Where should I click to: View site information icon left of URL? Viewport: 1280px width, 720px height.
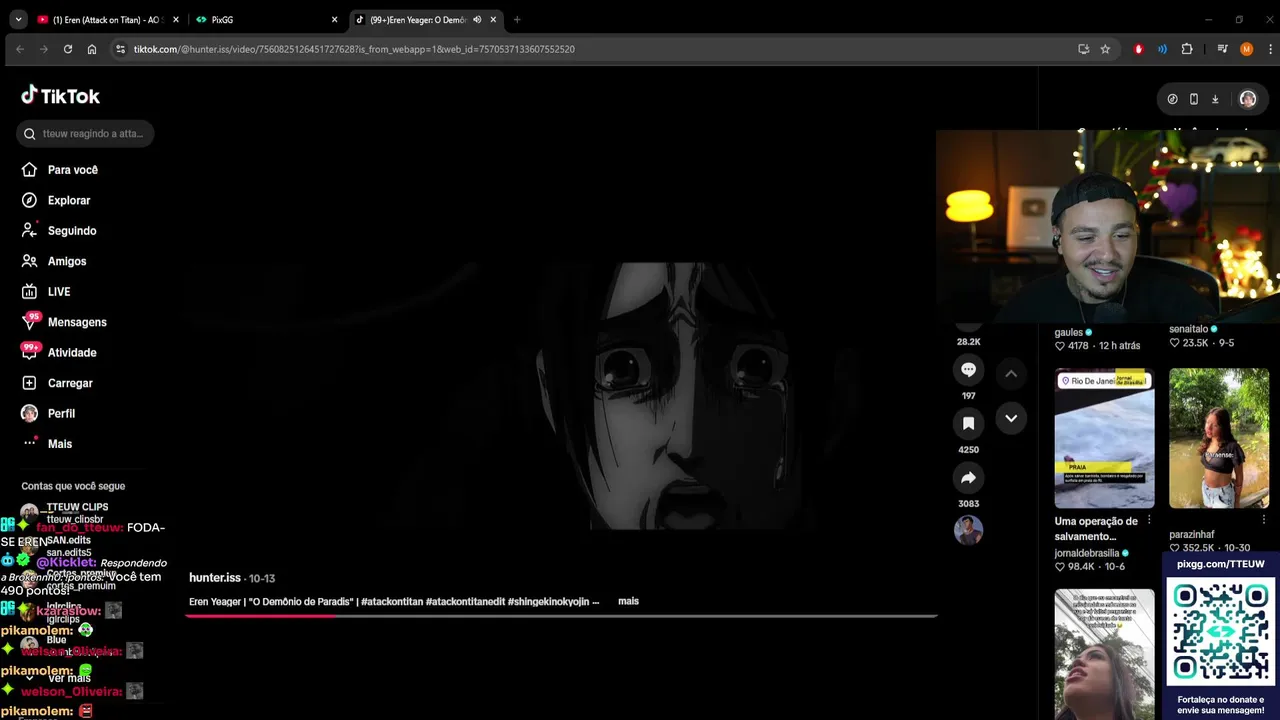[120, 49]
